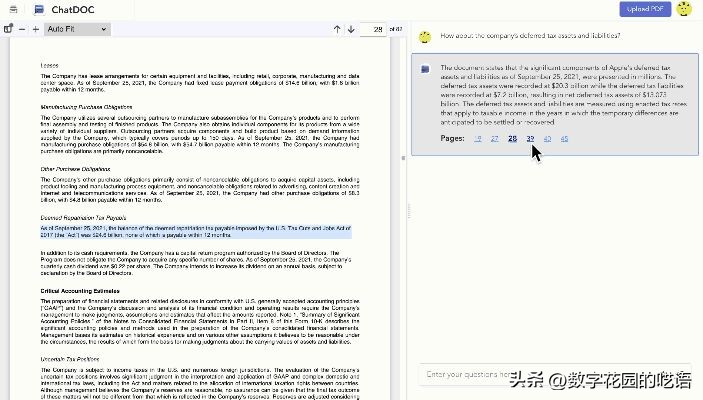Viewport: 703px width, 400px height.
Task: Go to previous page with up arrow
Action: point(337,29)
